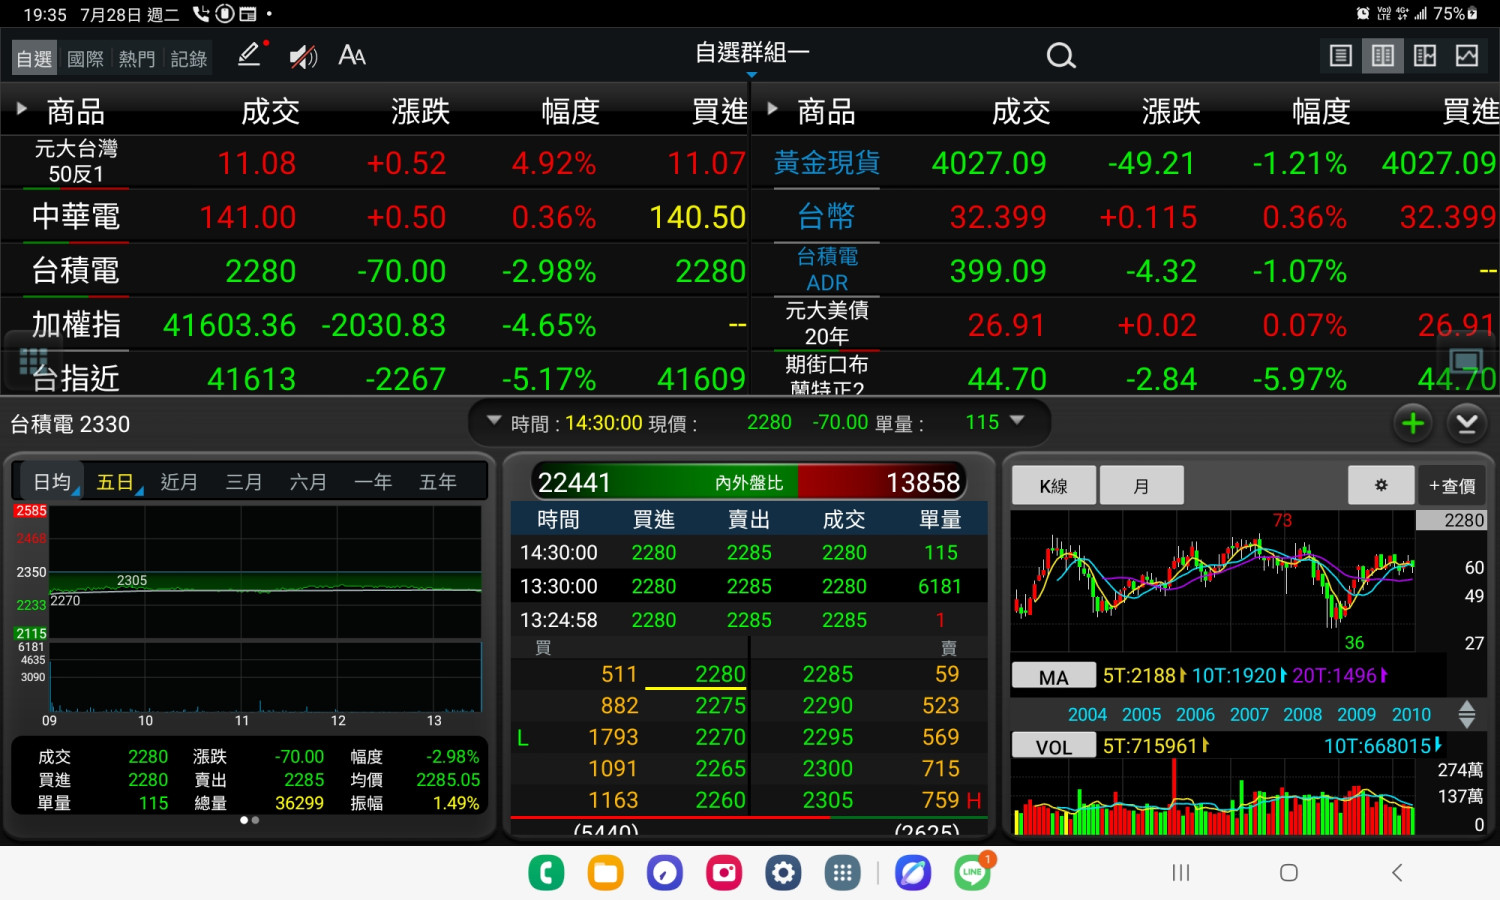Tap bid price 2275 in order book
1500x900 pixels.
click(720, 706)
